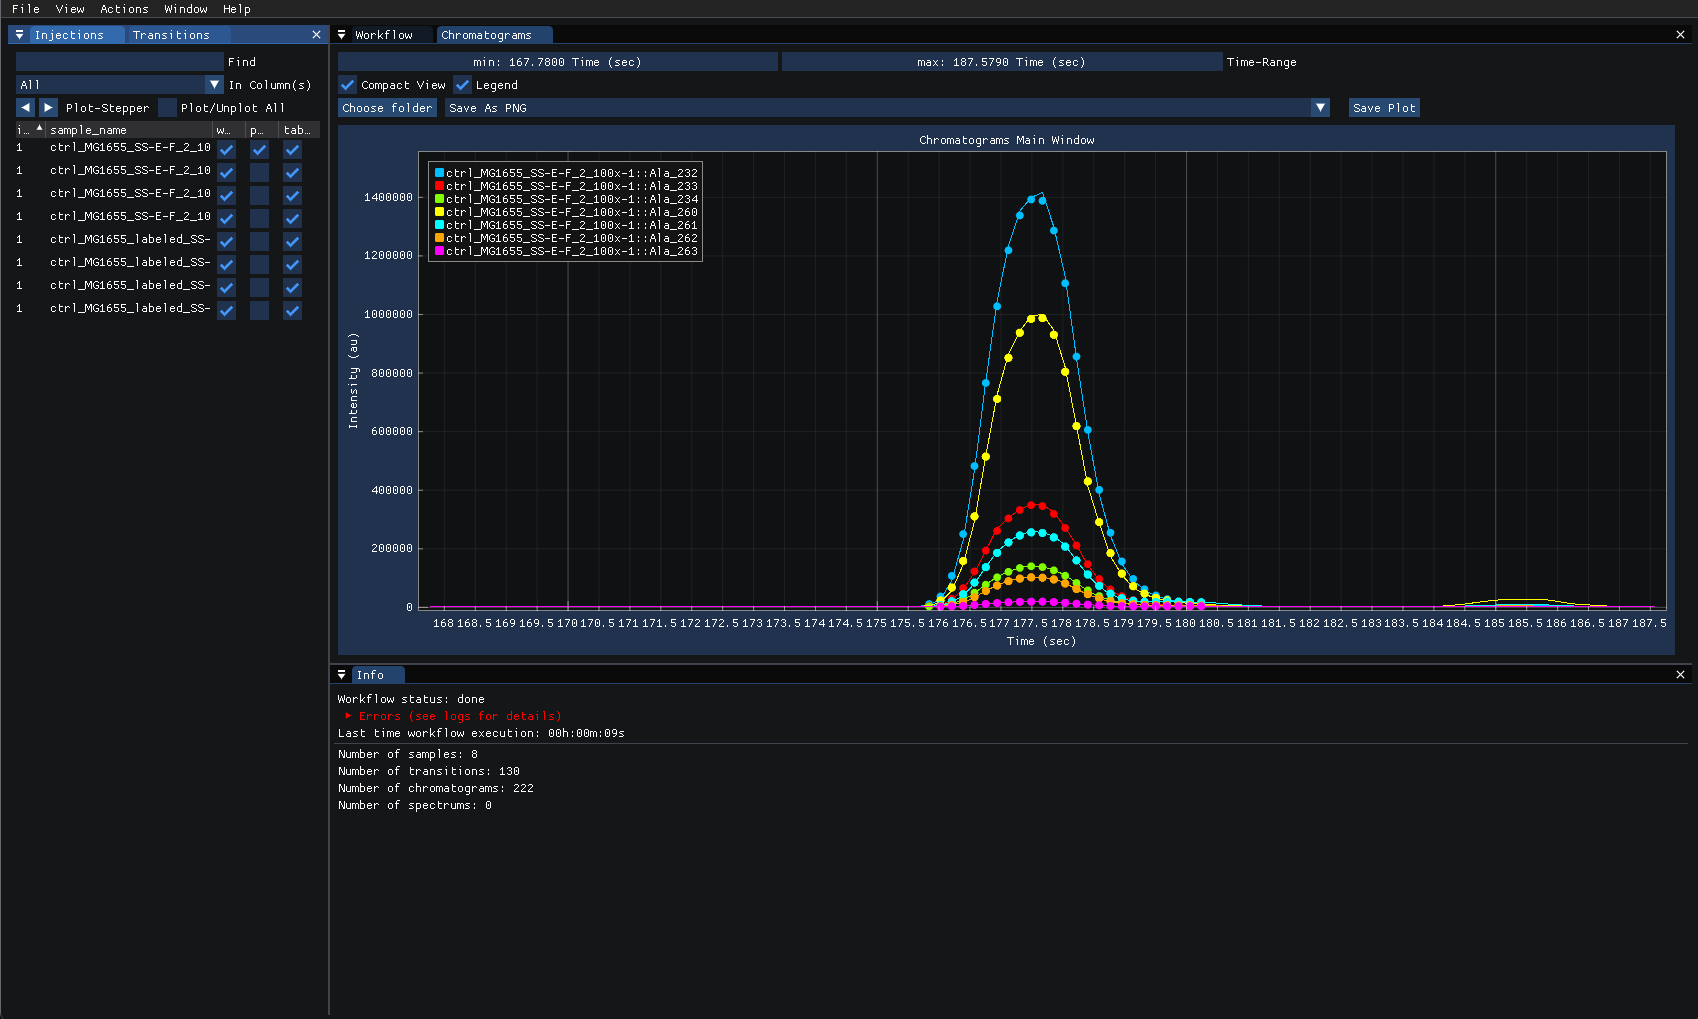Expand the Errors details in Info
This screenshot has height=1019, width=1698.
tap(348, 716)
